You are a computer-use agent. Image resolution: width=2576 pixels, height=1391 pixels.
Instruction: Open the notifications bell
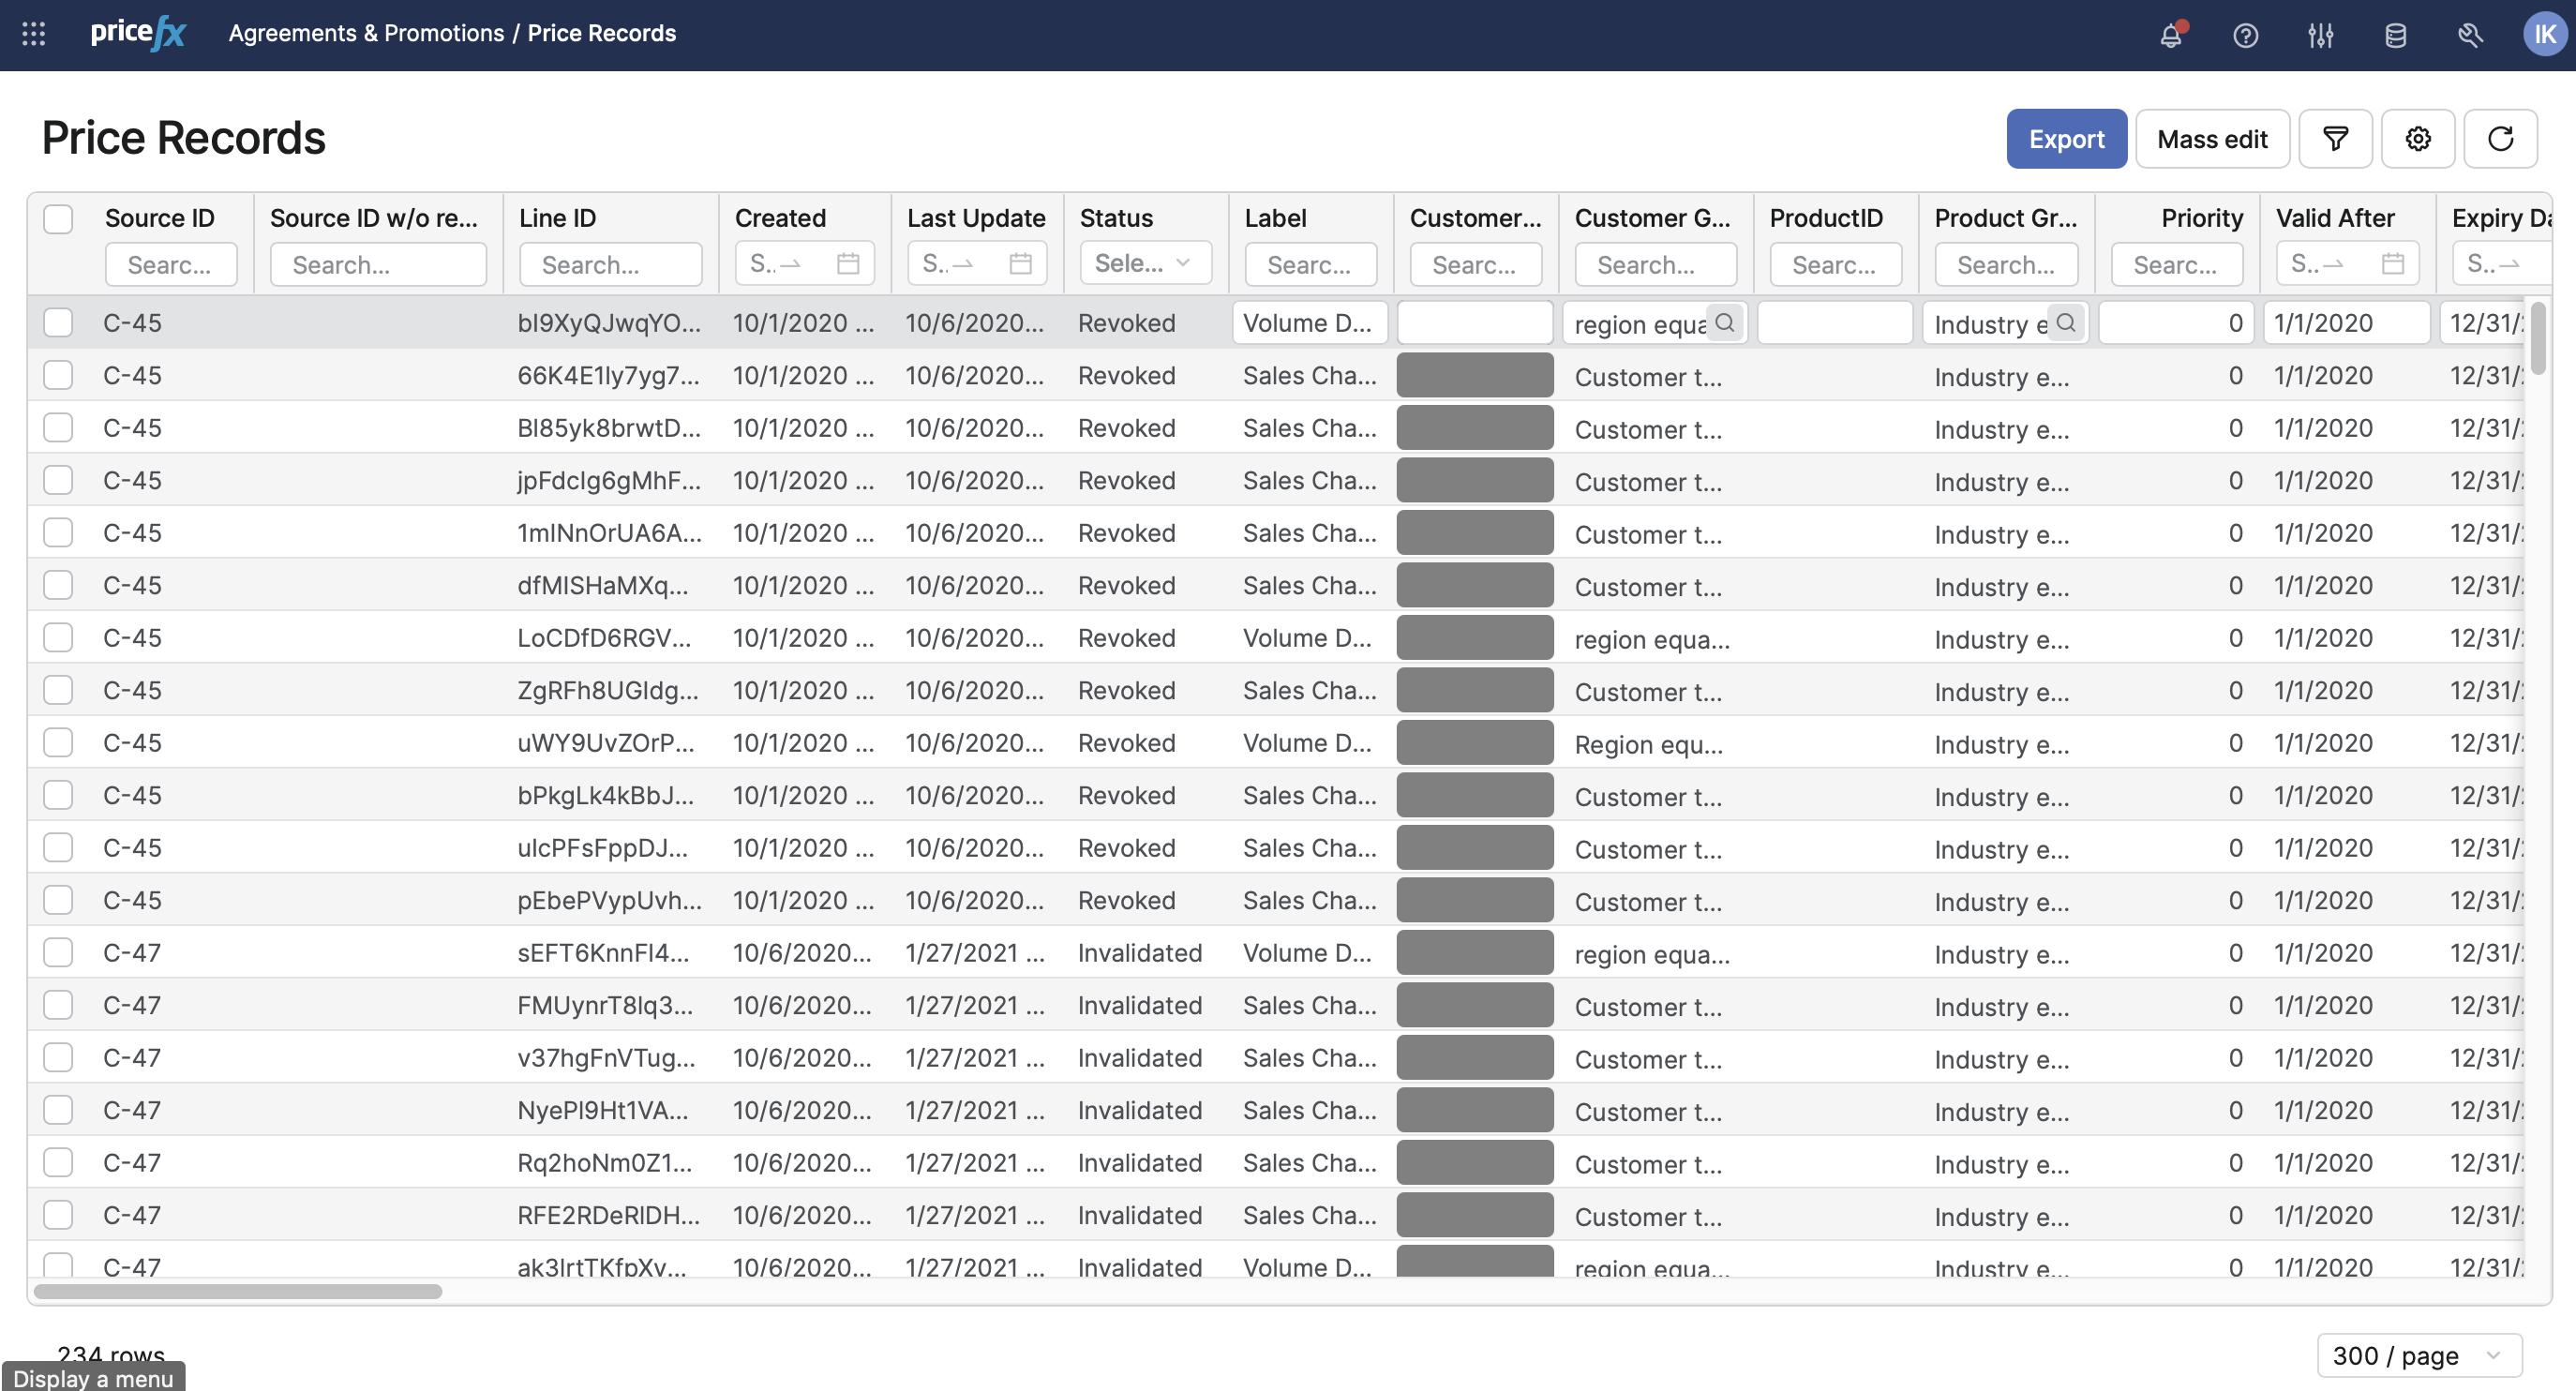2170,35
